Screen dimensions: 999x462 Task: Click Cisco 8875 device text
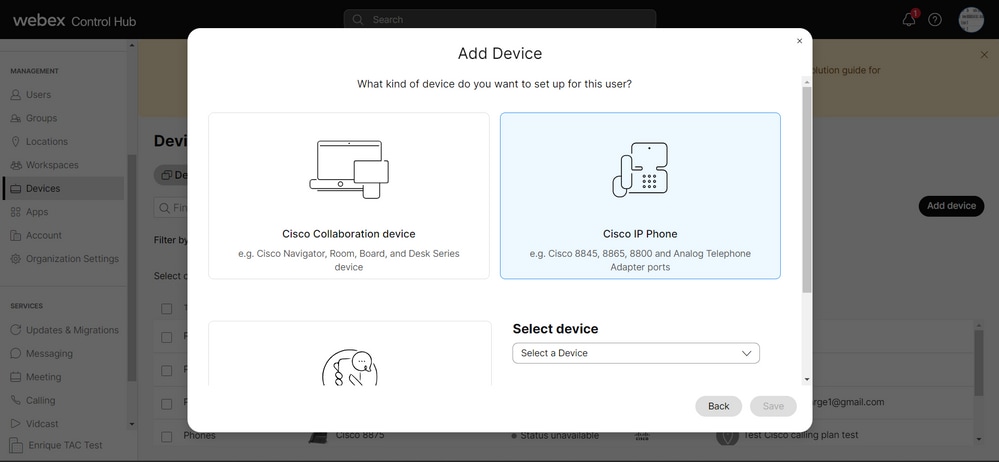click(x=360, y=436)
